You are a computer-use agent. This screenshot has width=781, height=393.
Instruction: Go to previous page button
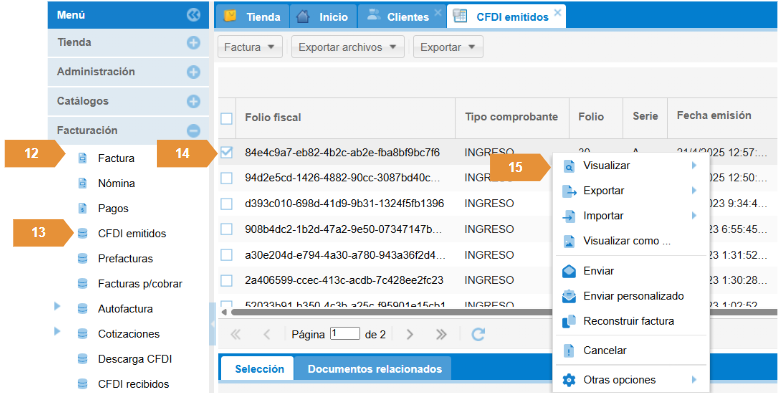click(x=267, y=334)
